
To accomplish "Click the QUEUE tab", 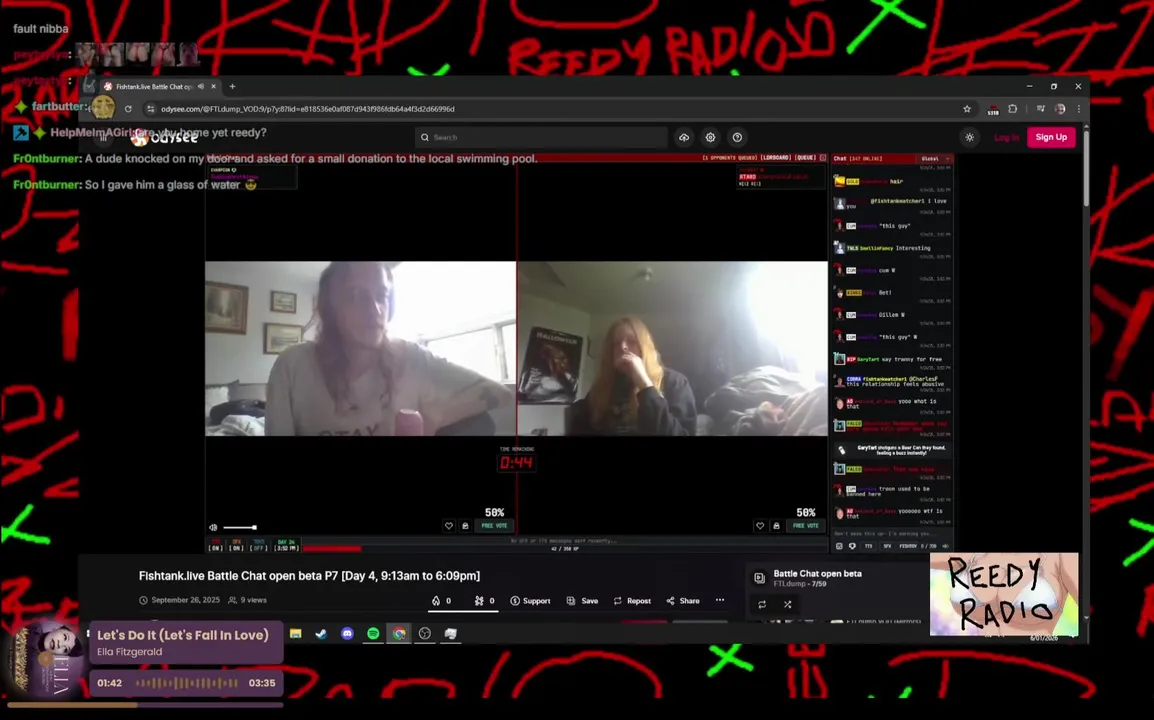I will click(805, 158).
